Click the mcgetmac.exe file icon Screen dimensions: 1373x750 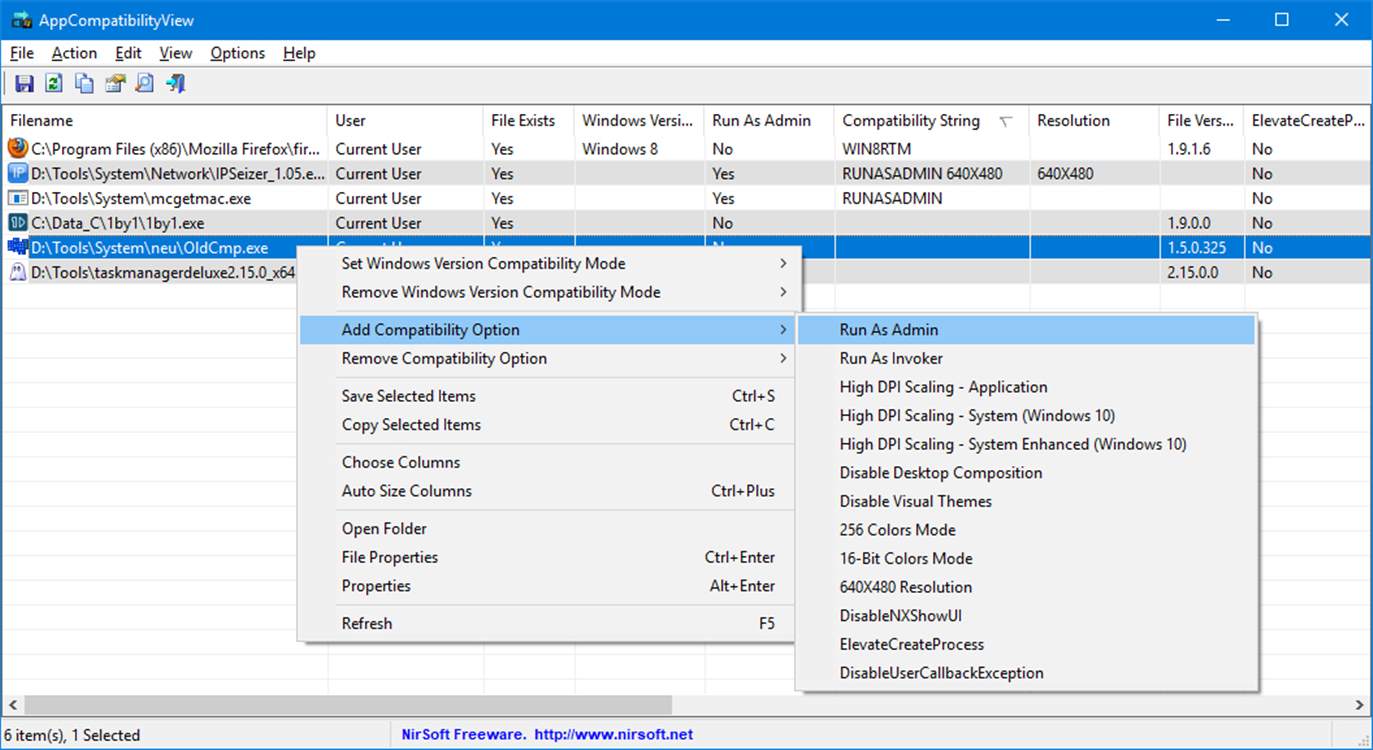click(17, 198)
